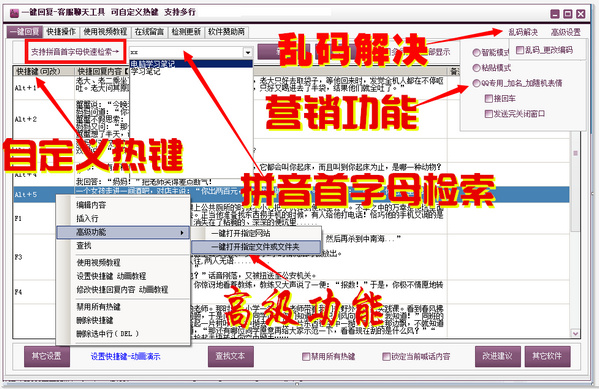Switch to the 一键回复 tab
This screenshot has width=599, height=389.
click(x=24, y=32)
